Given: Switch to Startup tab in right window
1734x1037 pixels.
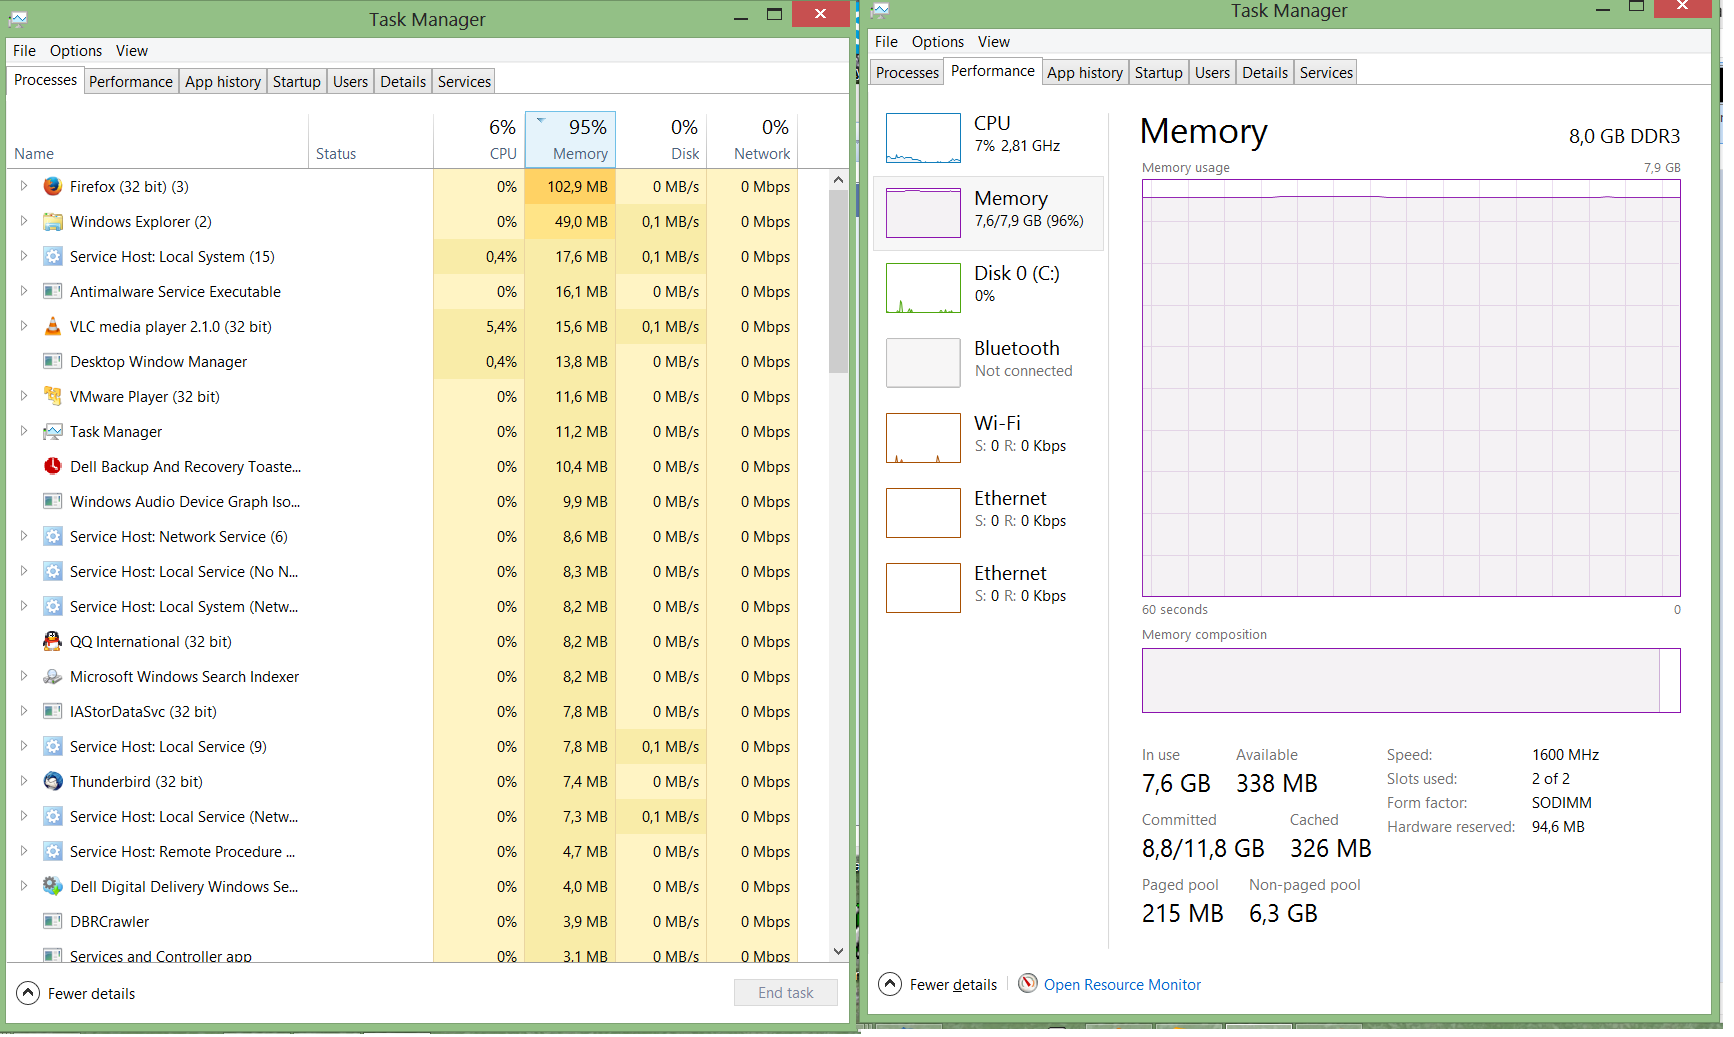Looking at the screenshot, I should coord(1159,73).
